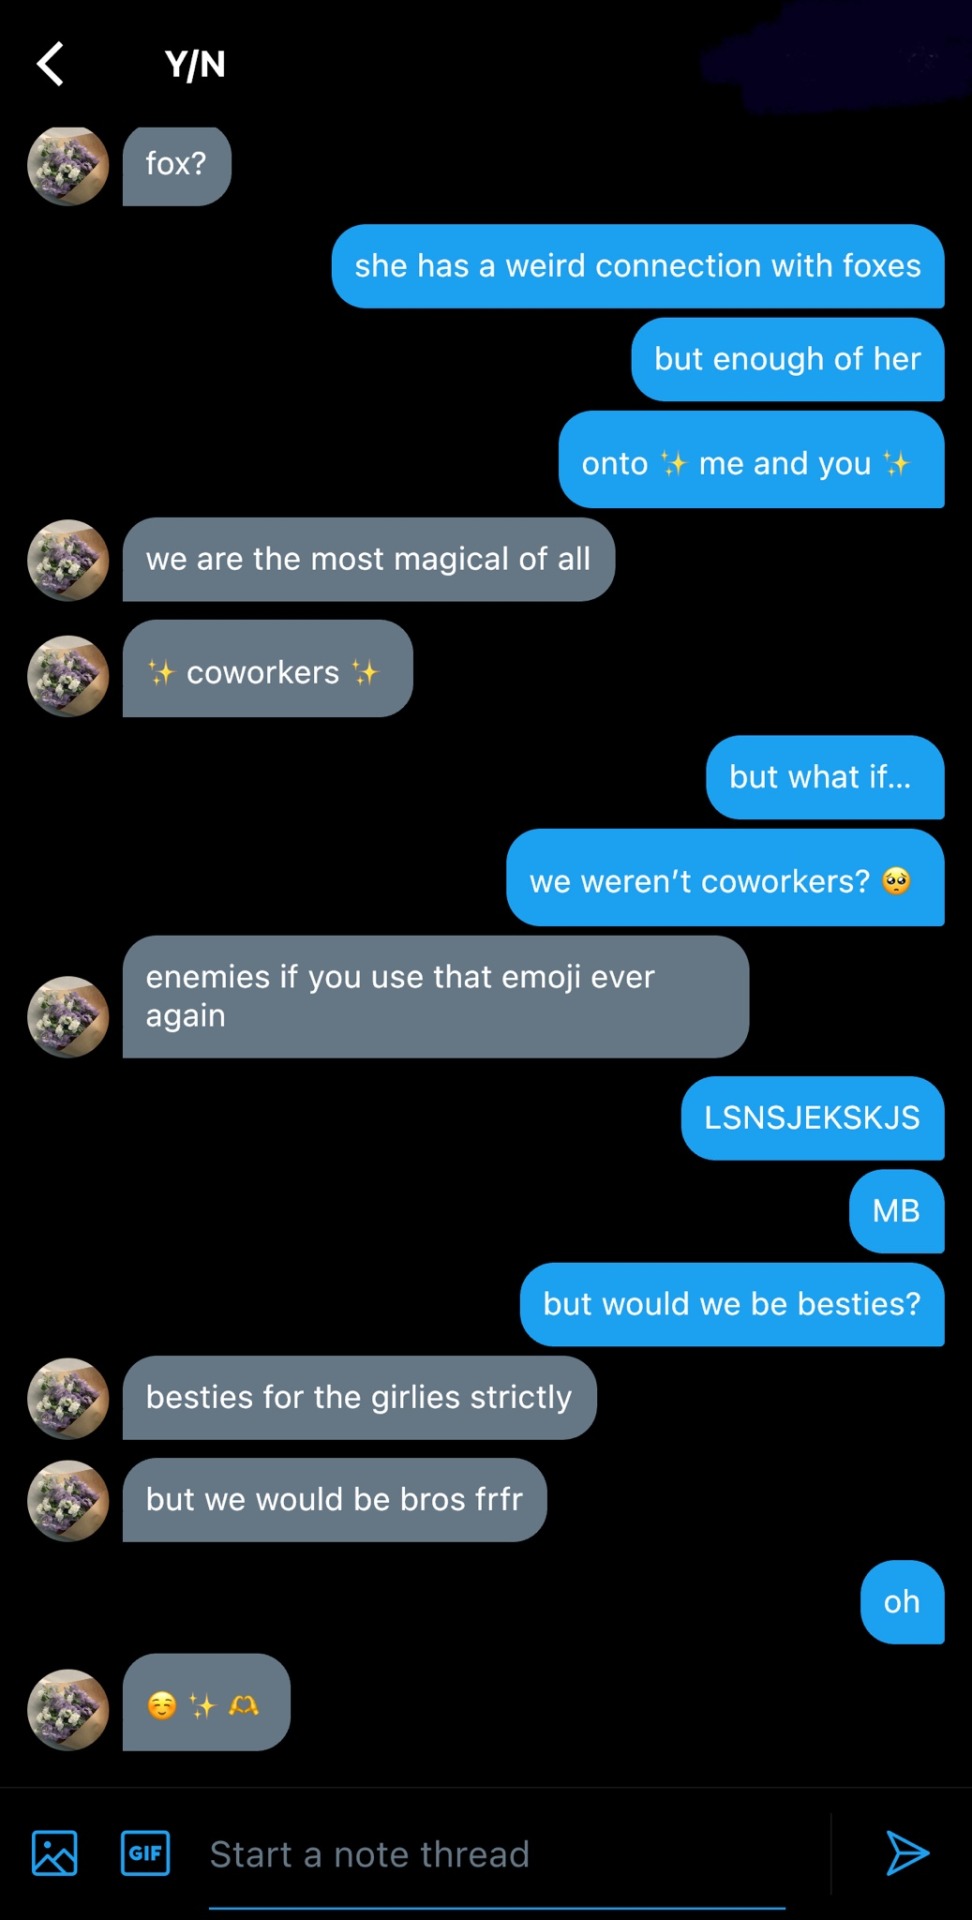Select 'besties for the girlies strictly' bubble
The height and width of the screenshot is (1920, 972).
tap(360, 1398)
